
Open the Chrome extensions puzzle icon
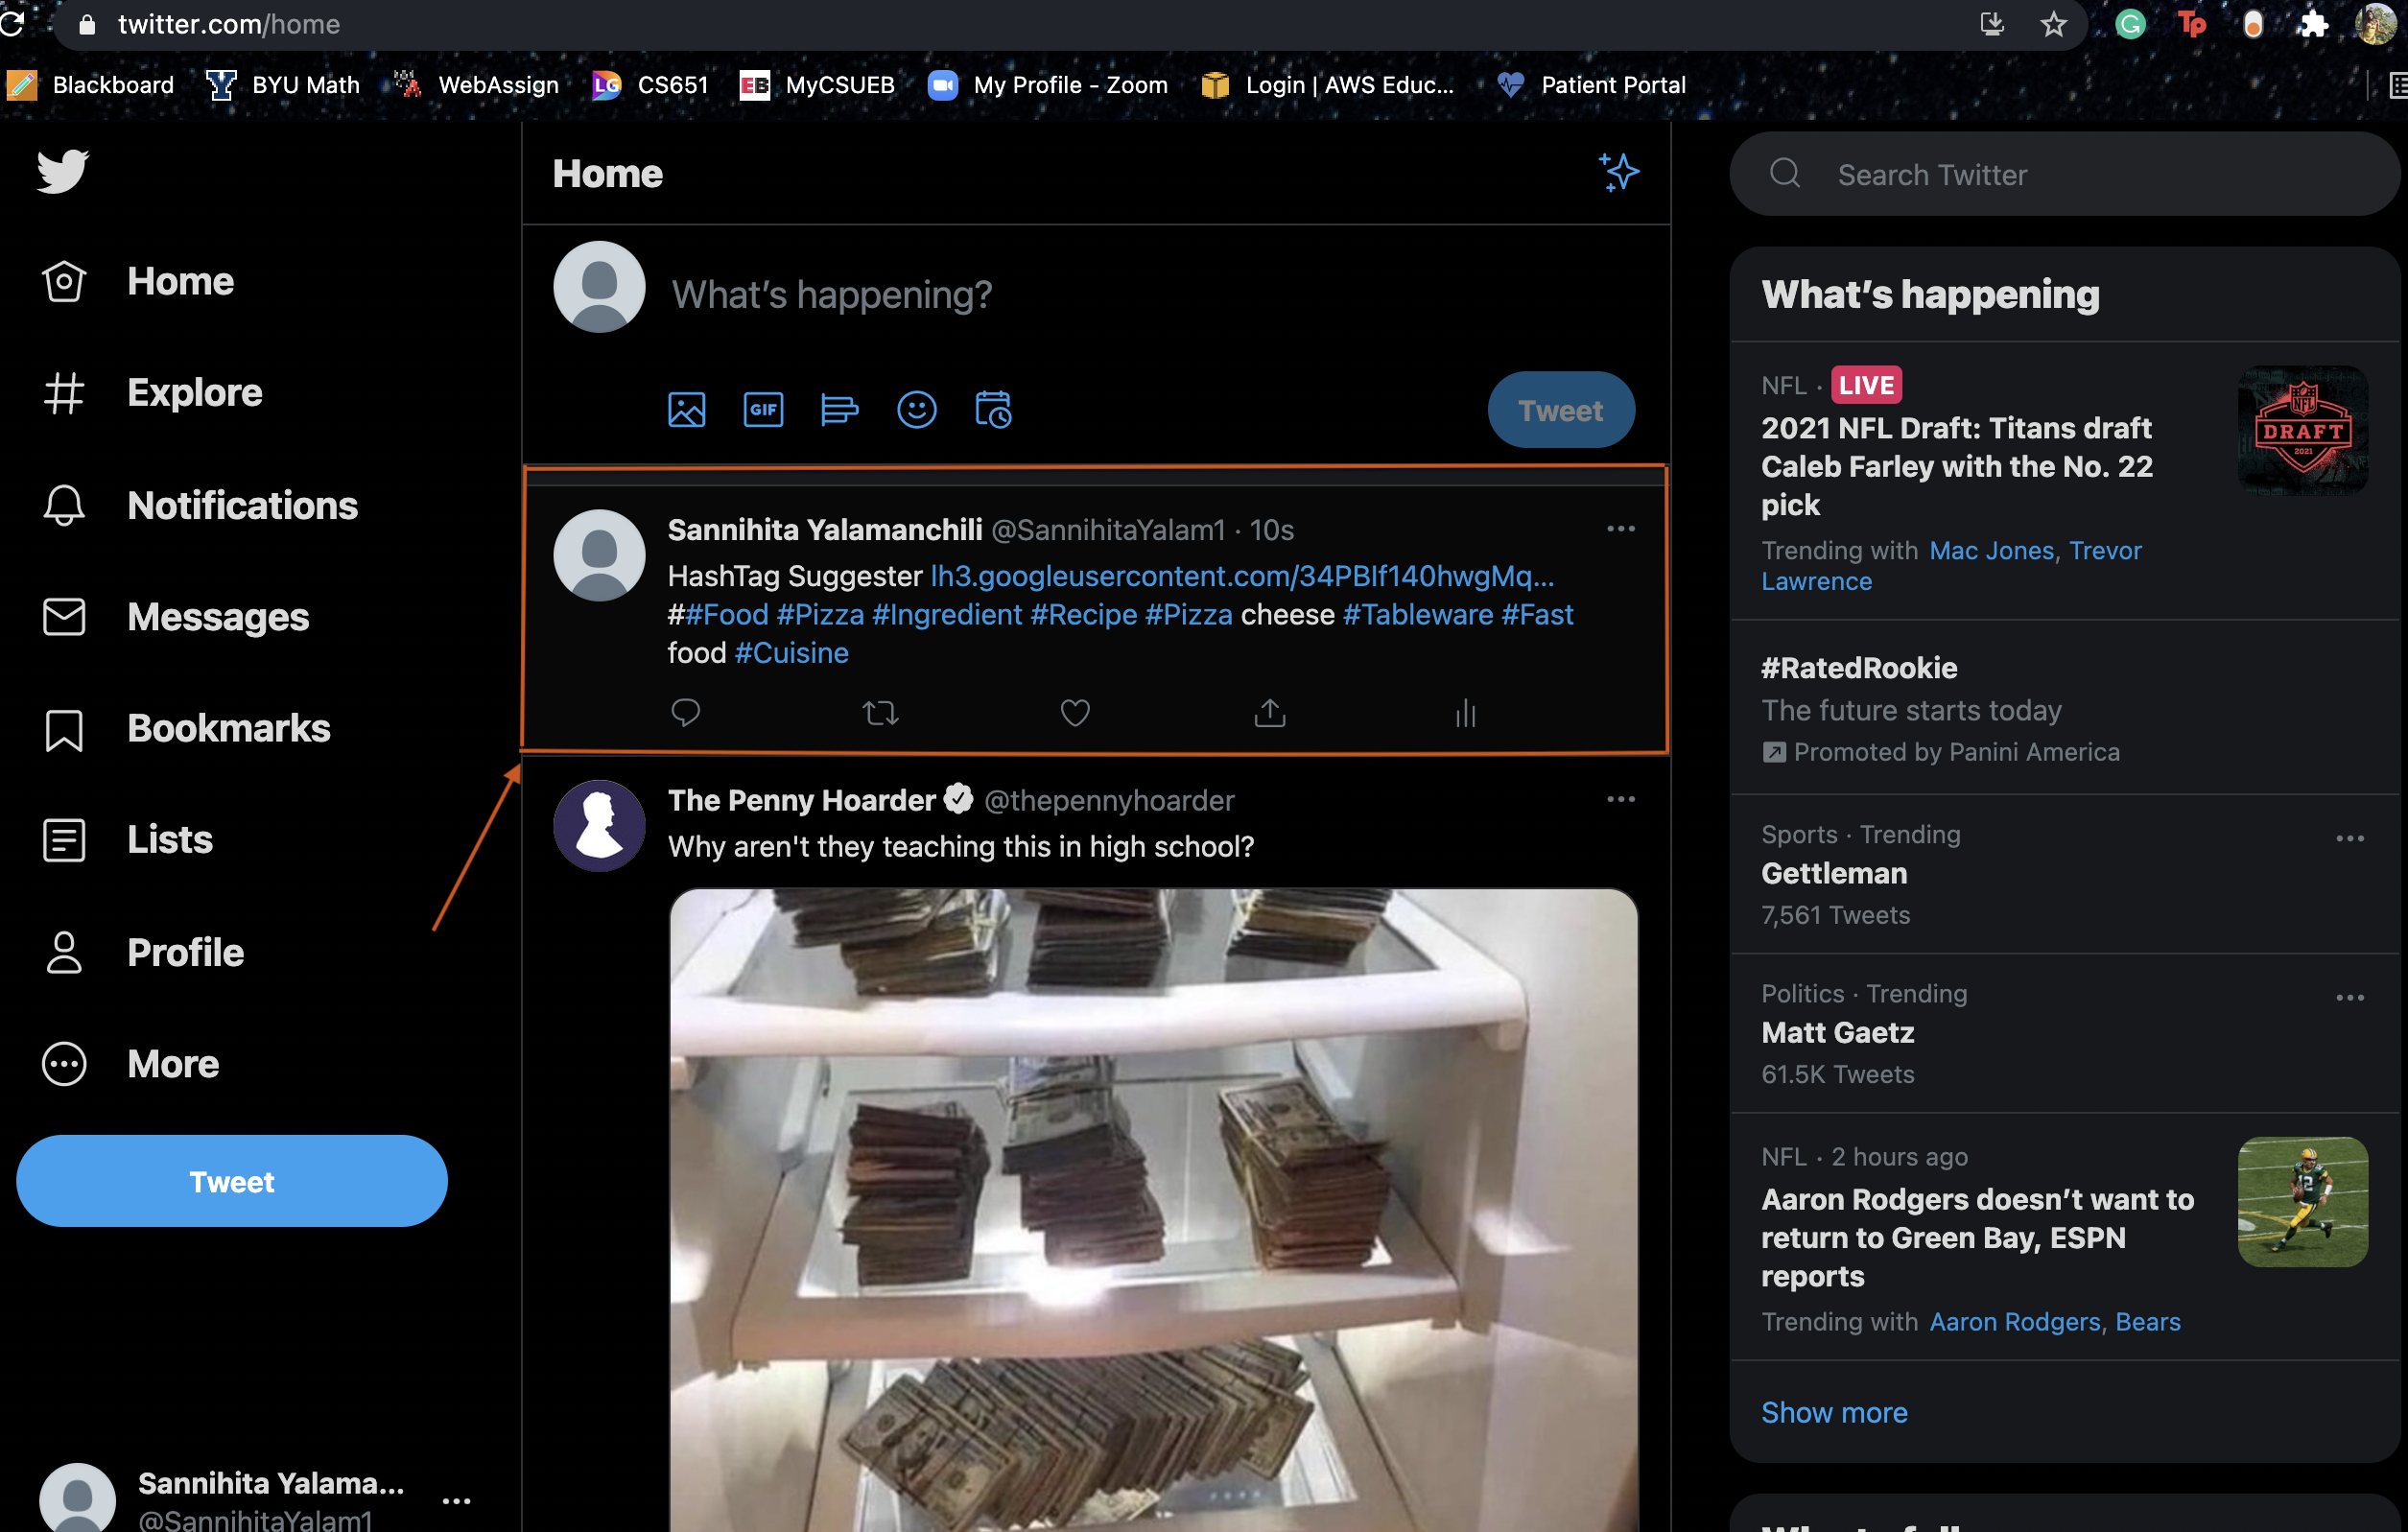[x=2312, y=24]
